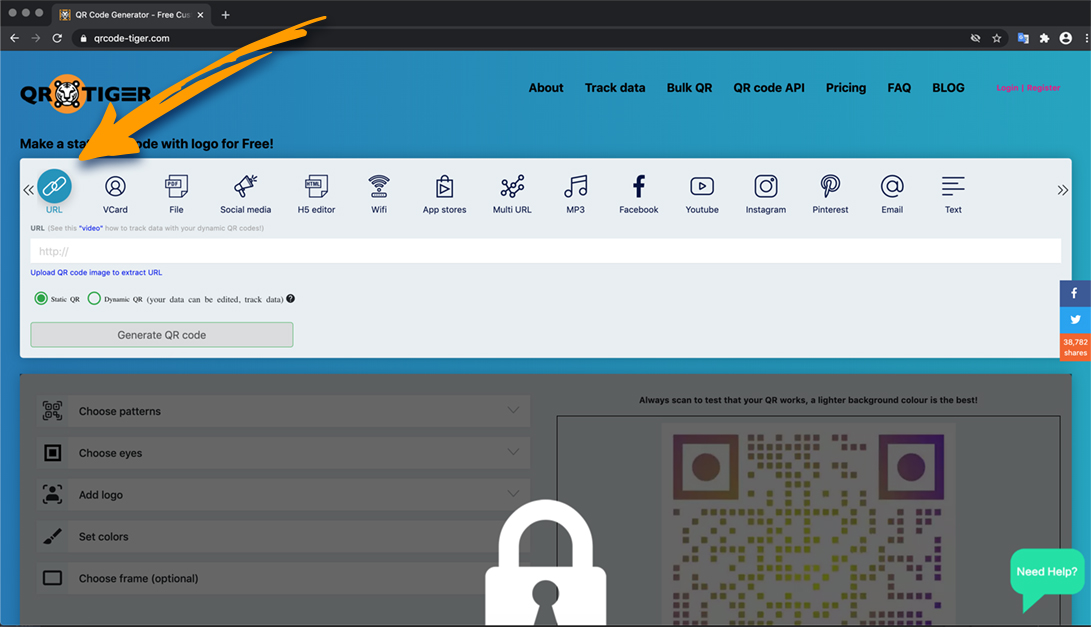Expand the Choose patterns section
The height and width of the screenshot is (627, 1091).
(281, 411)
